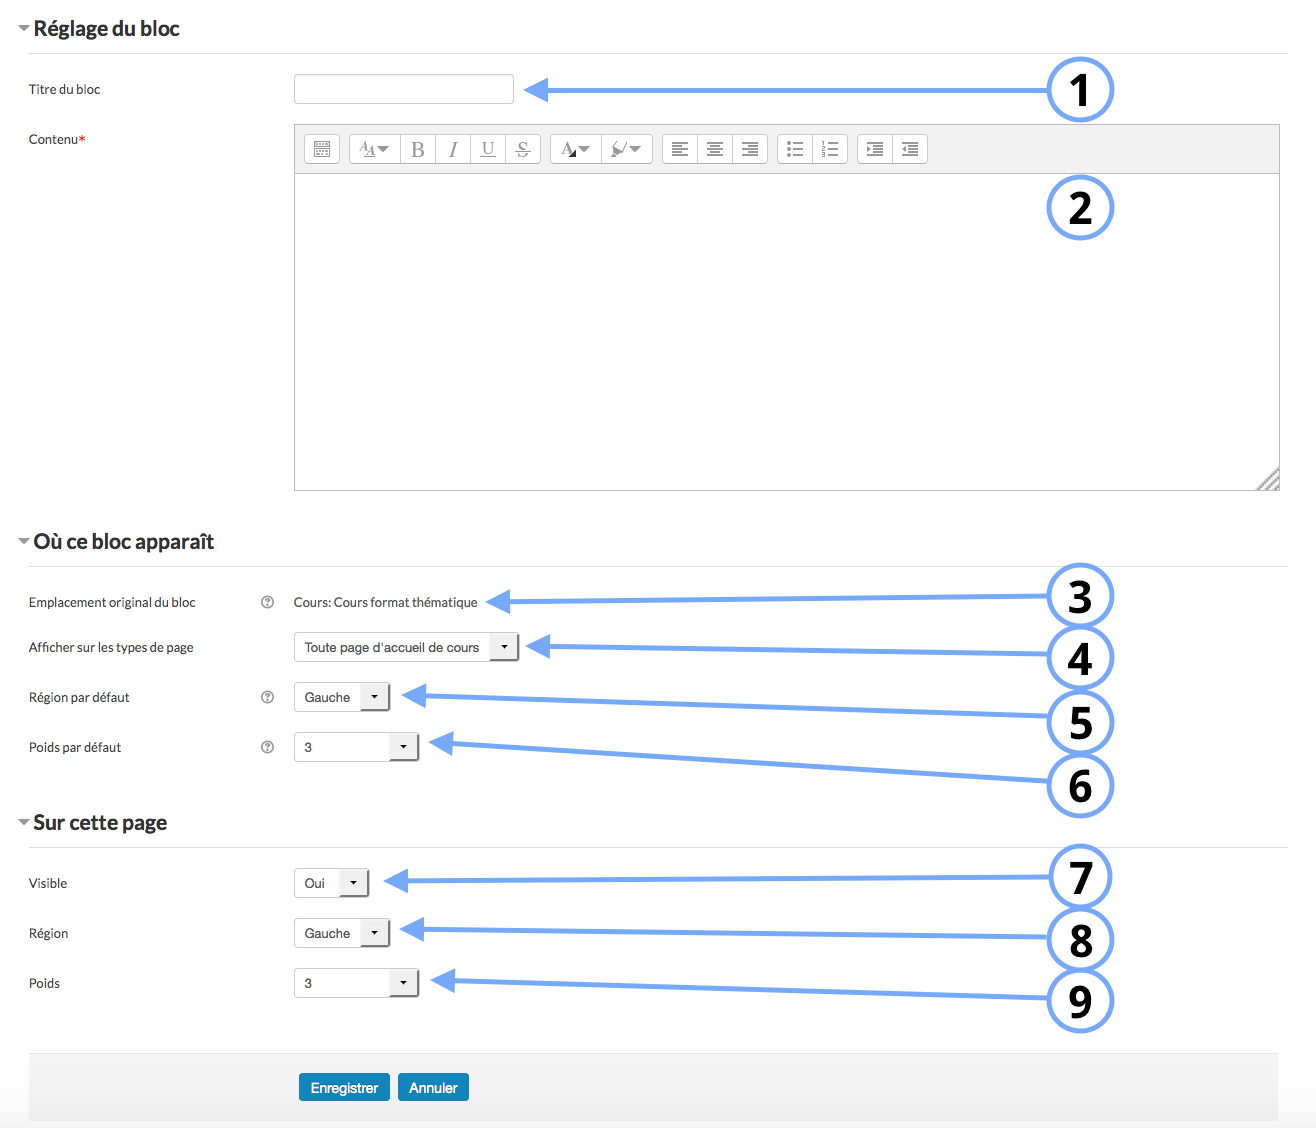1316x1128 pixels.
Task: Click the Enregistrer button
Action: [344, 1087]
